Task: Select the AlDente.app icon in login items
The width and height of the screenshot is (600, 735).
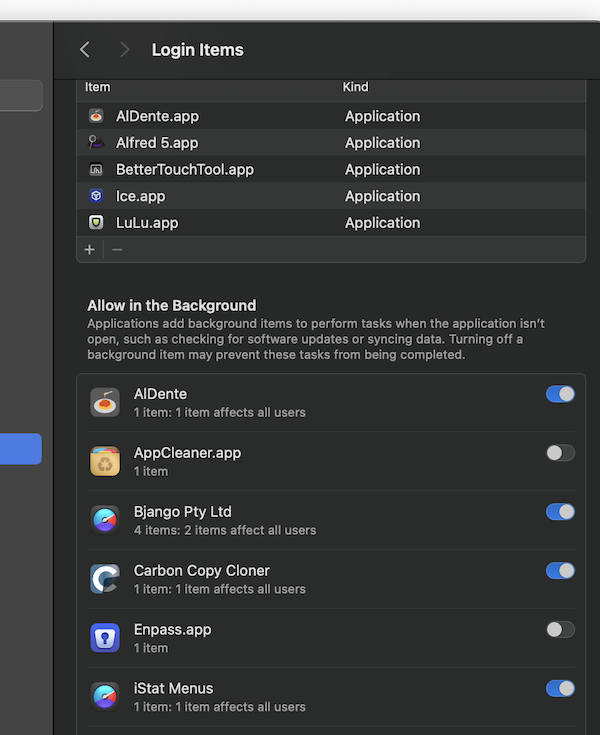Action: 96,116
